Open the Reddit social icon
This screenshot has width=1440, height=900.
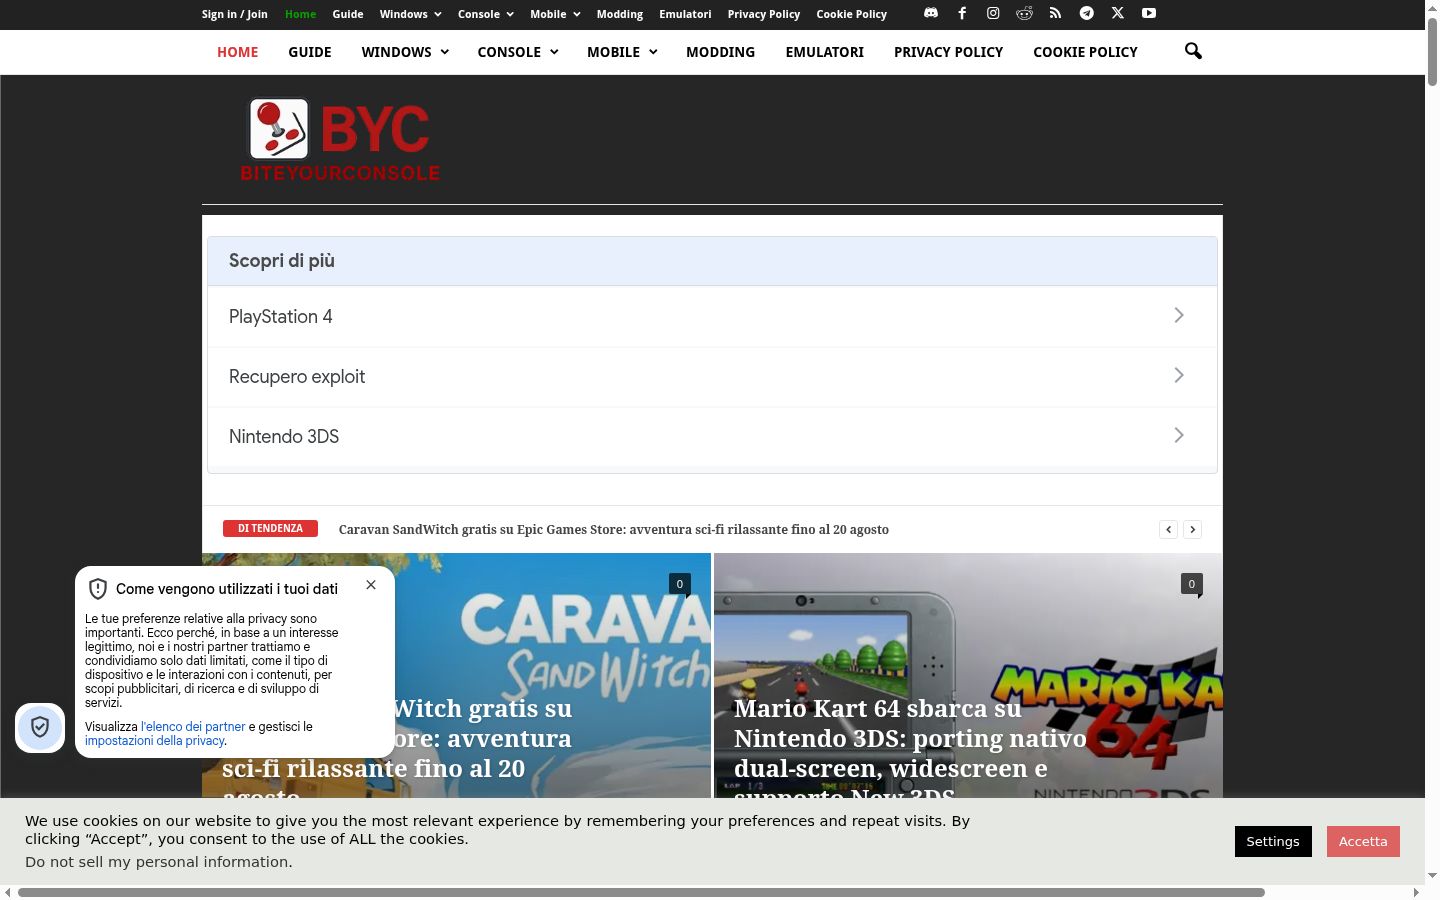coord(1024,13)
